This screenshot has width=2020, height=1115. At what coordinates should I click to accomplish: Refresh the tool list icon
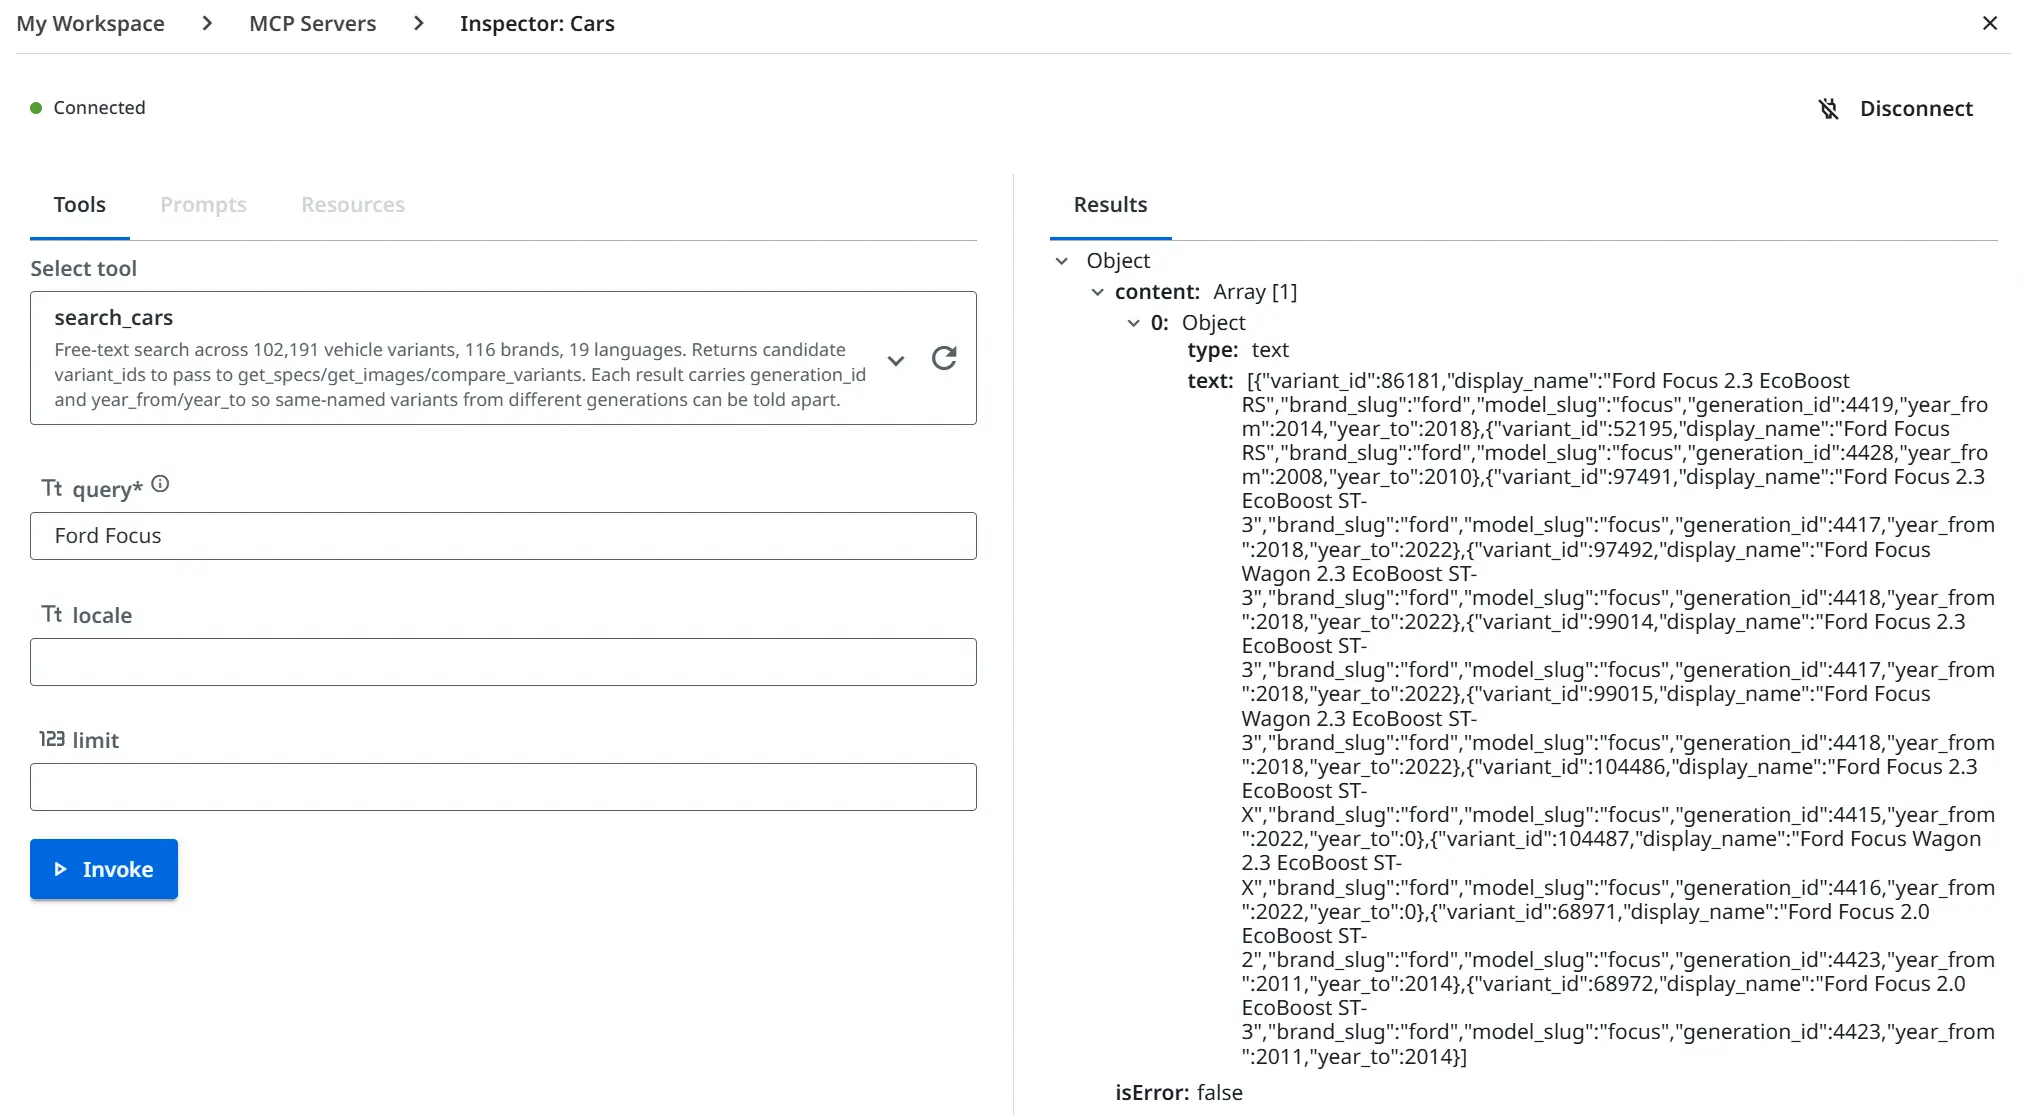pos(944,358)
